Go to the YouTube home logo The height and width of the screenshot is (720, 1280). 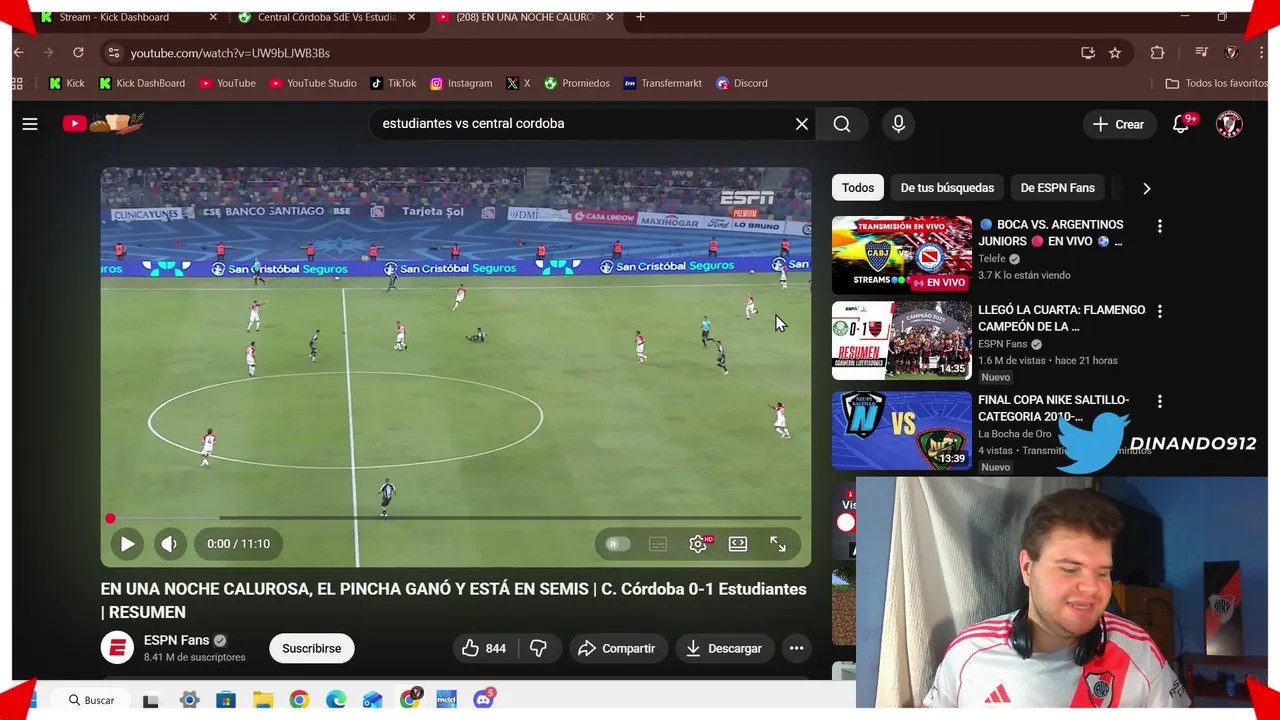(x=104, y=124)
